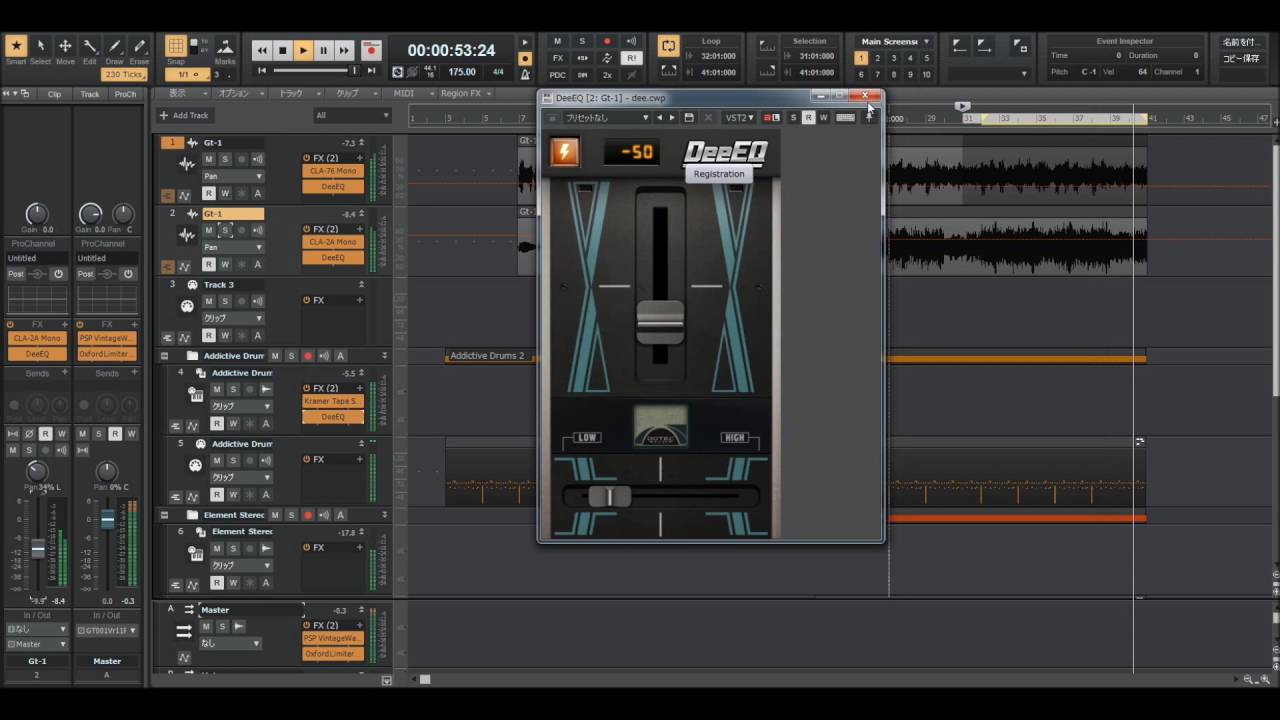Select screenset number 10
The image size is (1280, 720).
926,75
